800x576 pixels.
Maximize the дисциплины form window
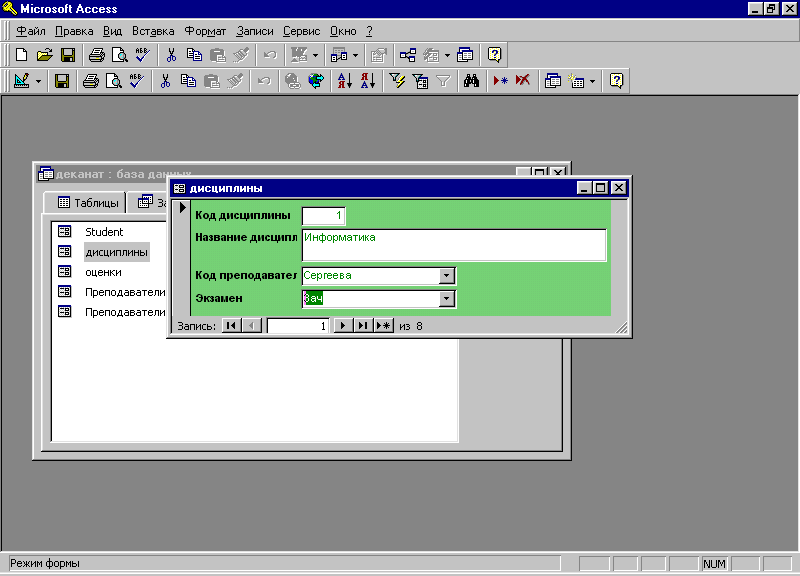(x=601, y=188)
